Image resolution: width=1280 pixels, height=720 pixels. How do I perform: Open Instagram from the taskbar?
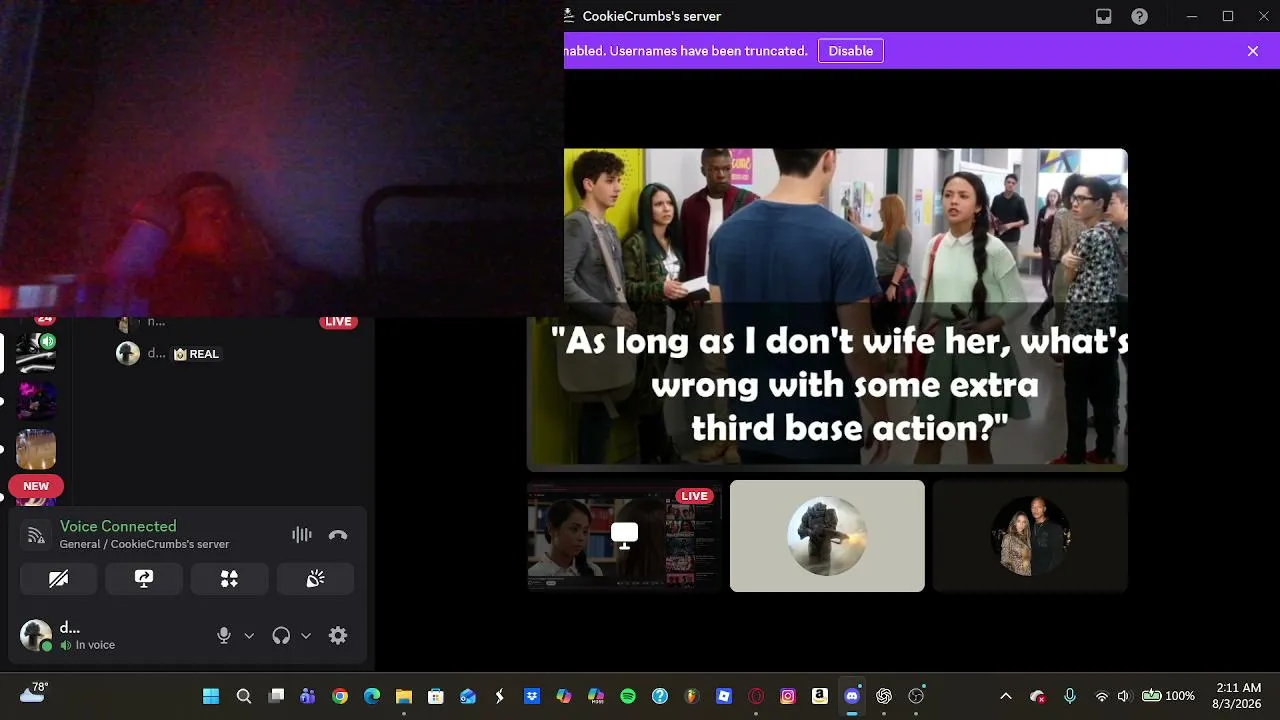click(788, 696)
